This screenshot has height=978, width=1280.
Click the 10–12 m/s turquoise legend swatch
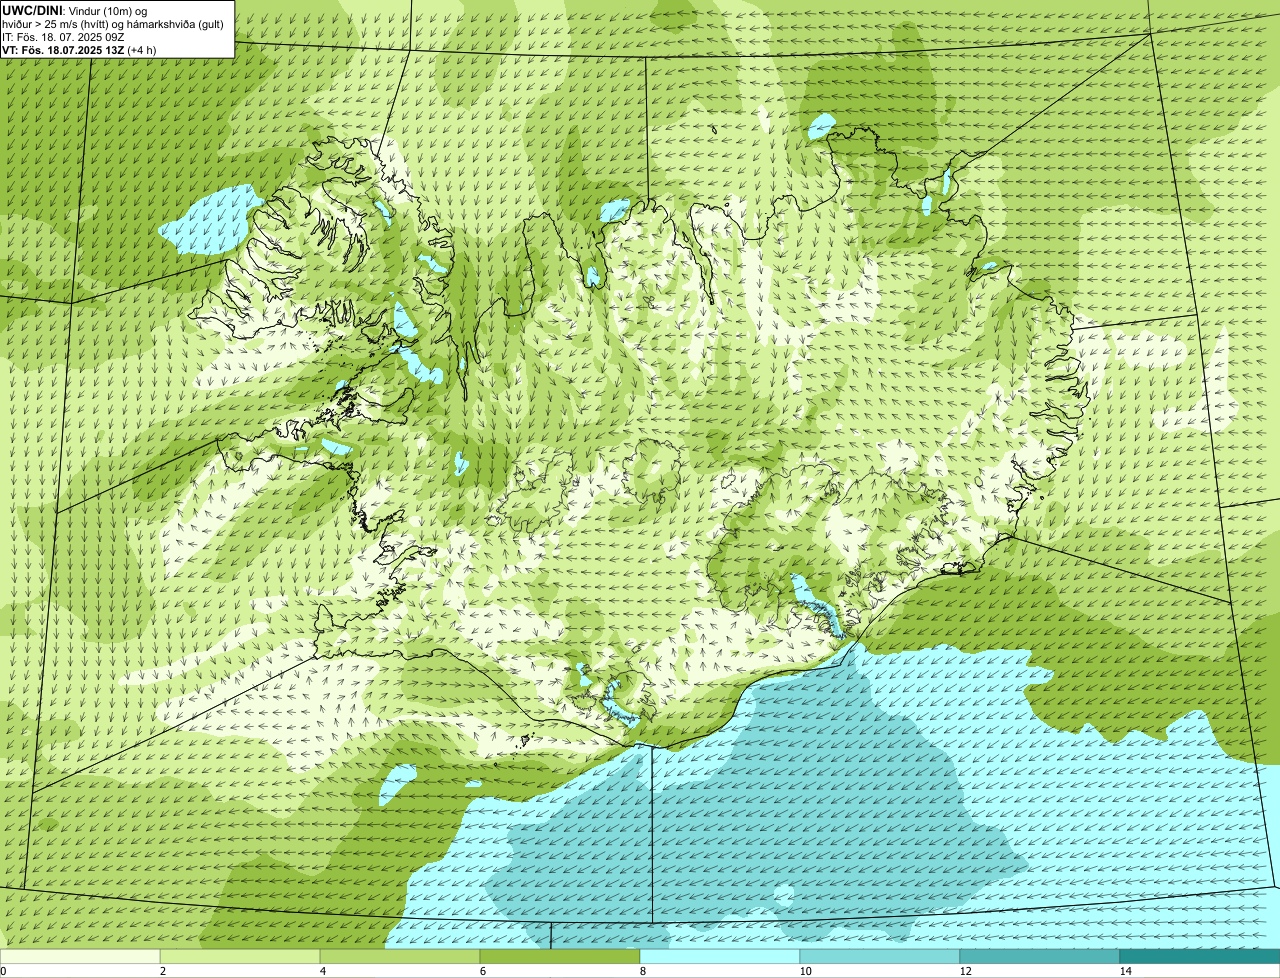[x=880, y=956]
